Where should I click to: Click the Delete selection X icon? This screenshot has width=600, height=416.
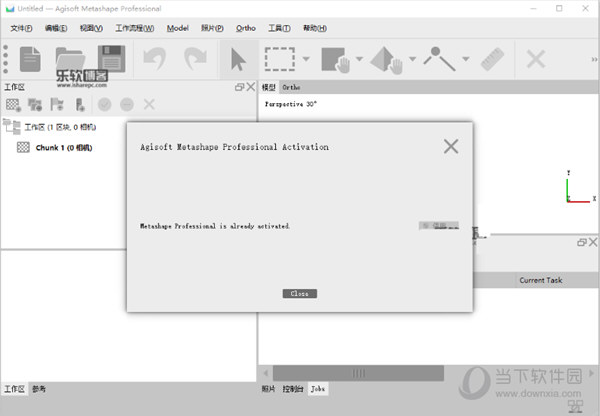coord(536,59)
